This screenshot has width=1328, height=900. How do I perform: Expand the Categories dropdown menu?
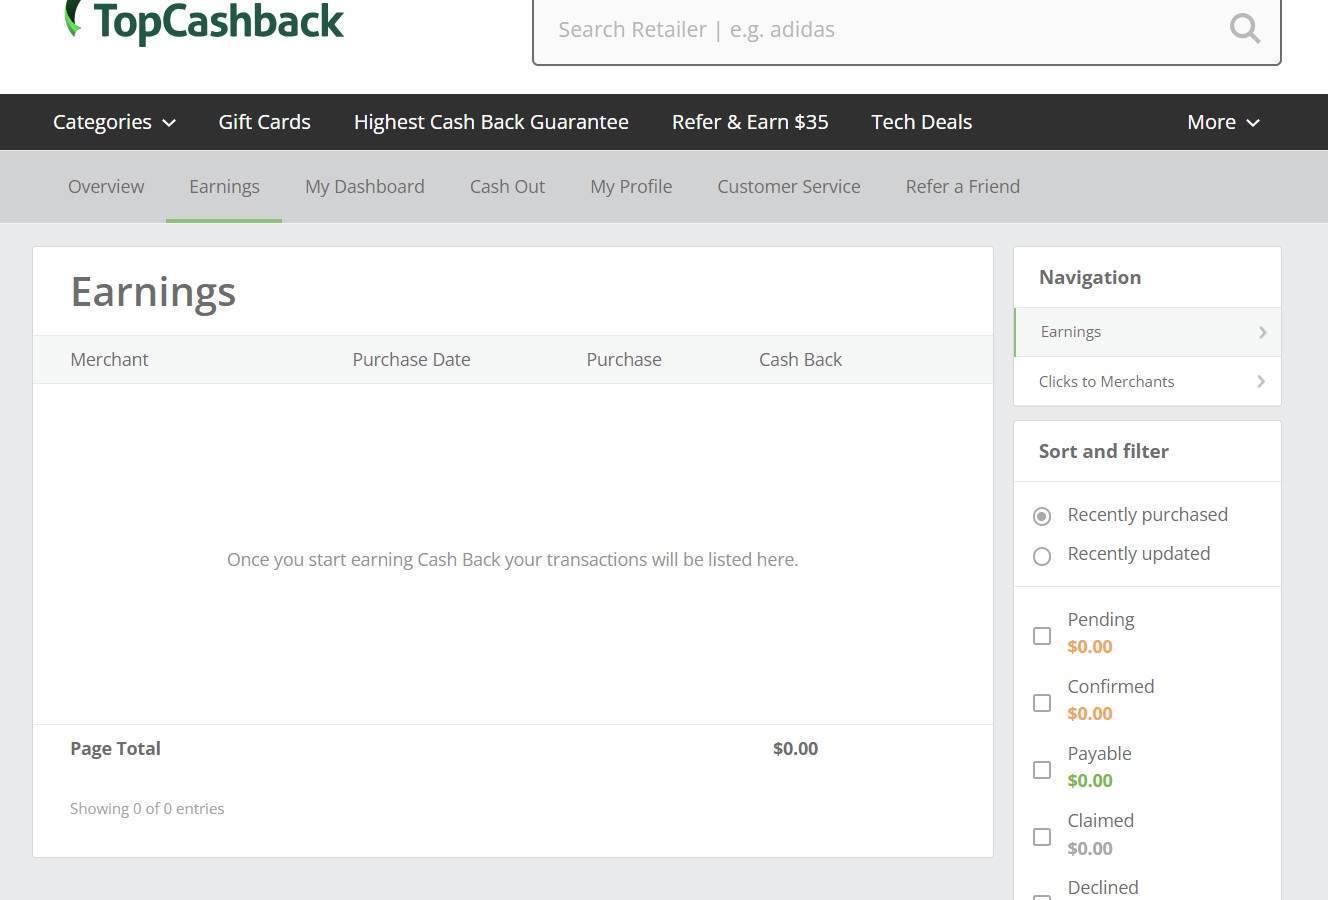pyautogui.click(x=114, y=122)
